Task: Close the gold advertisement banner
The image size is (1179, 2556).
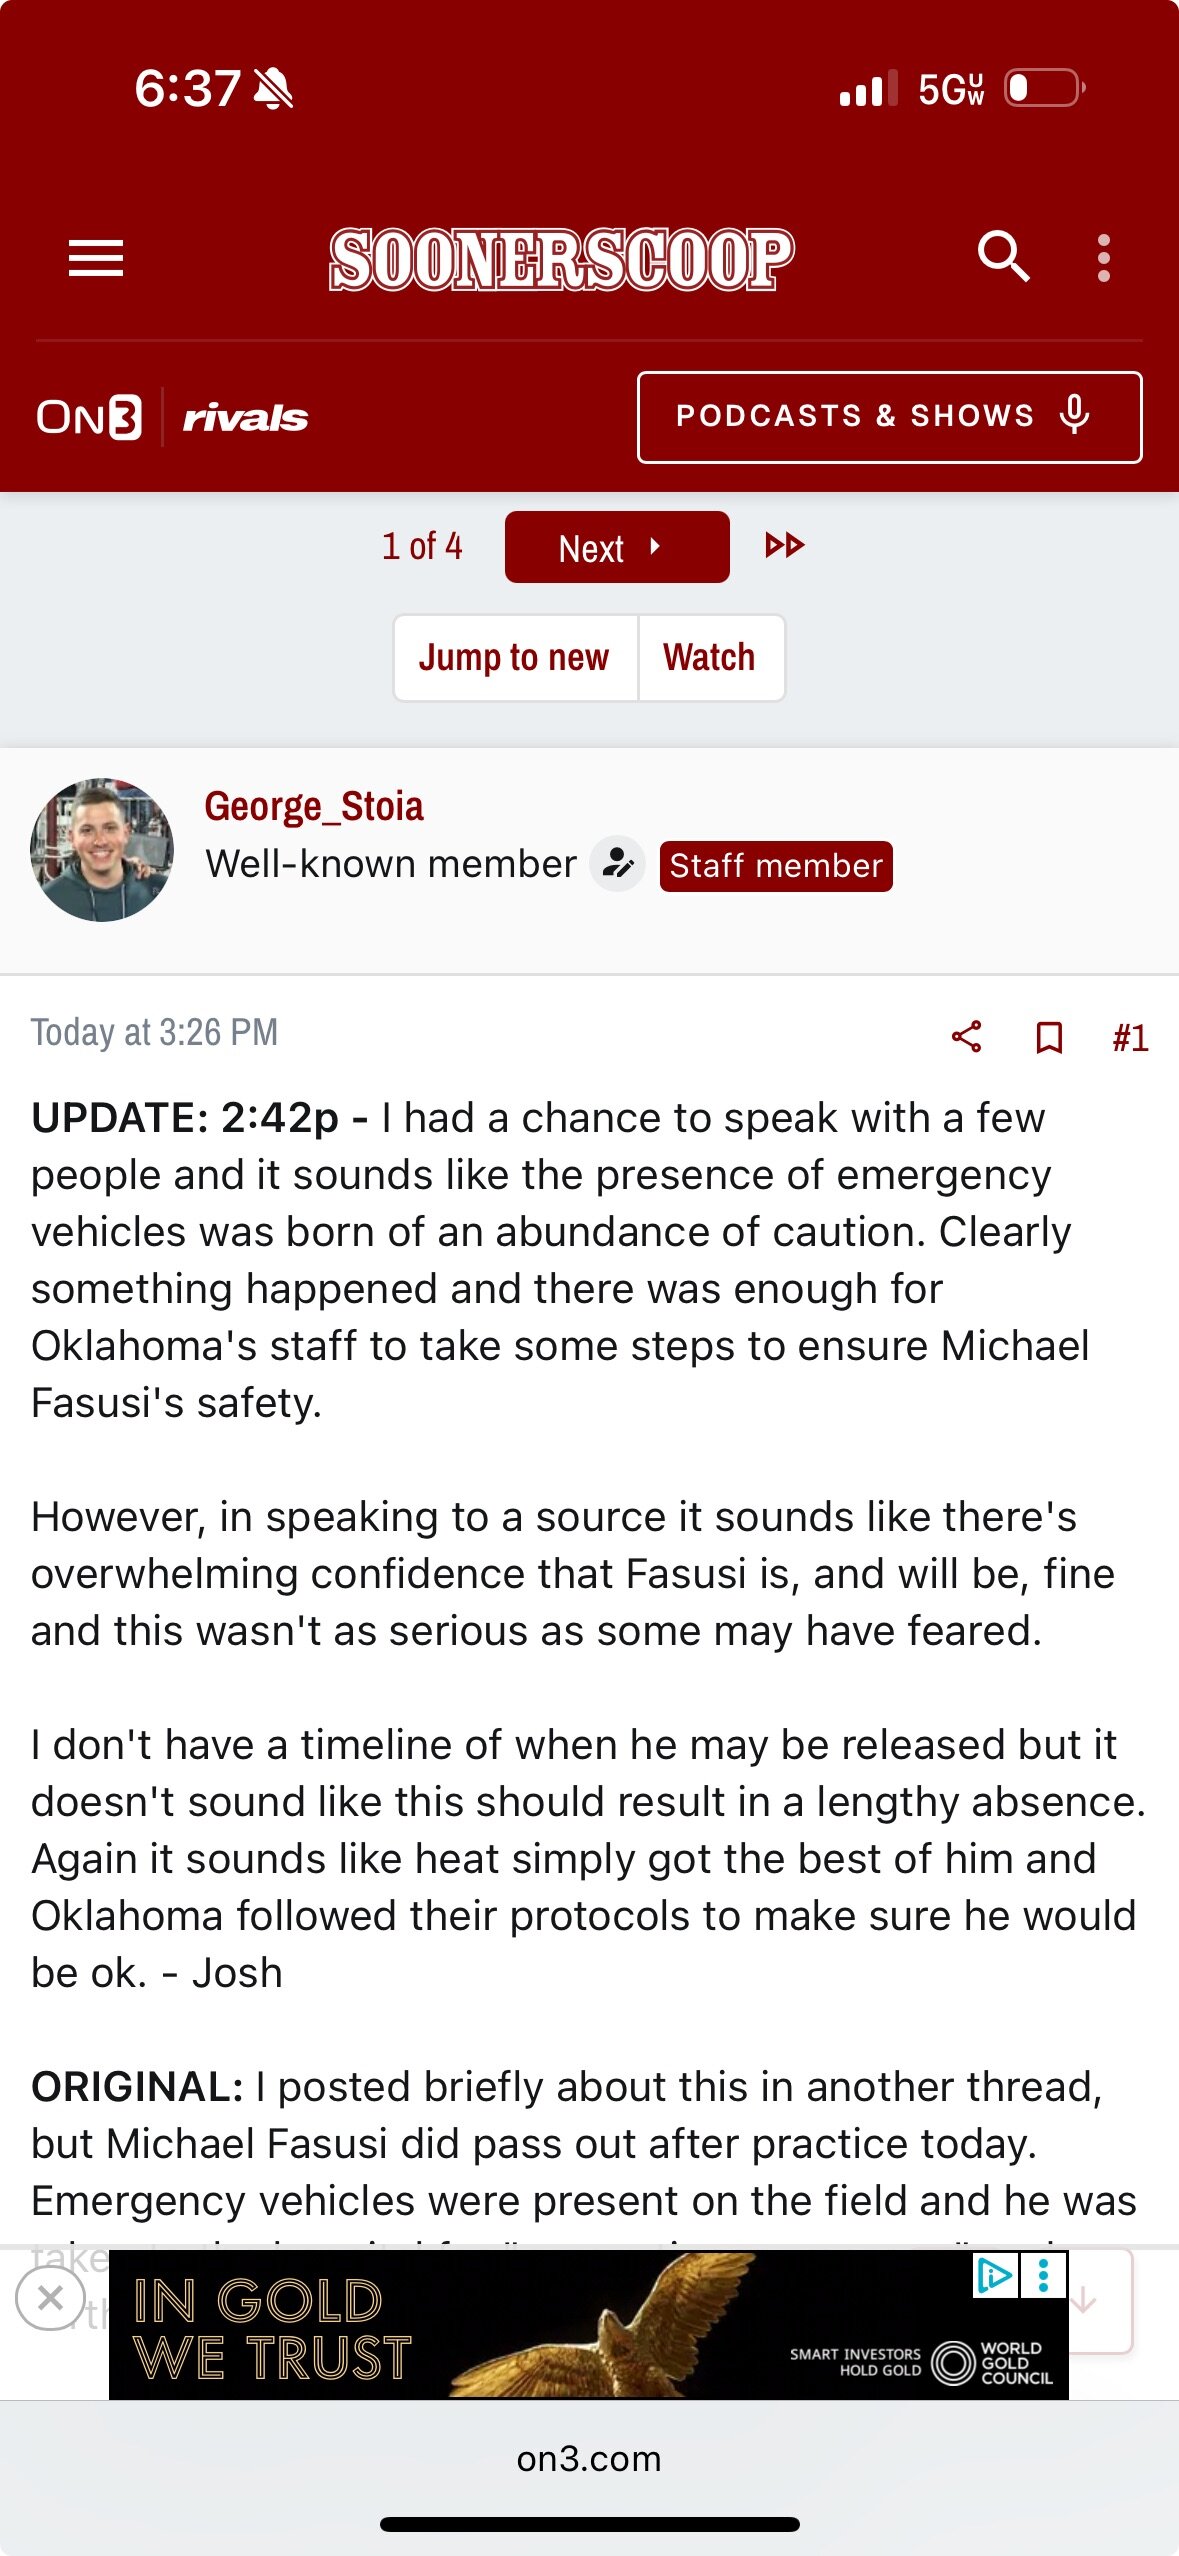Action: tap(50, 2298)
